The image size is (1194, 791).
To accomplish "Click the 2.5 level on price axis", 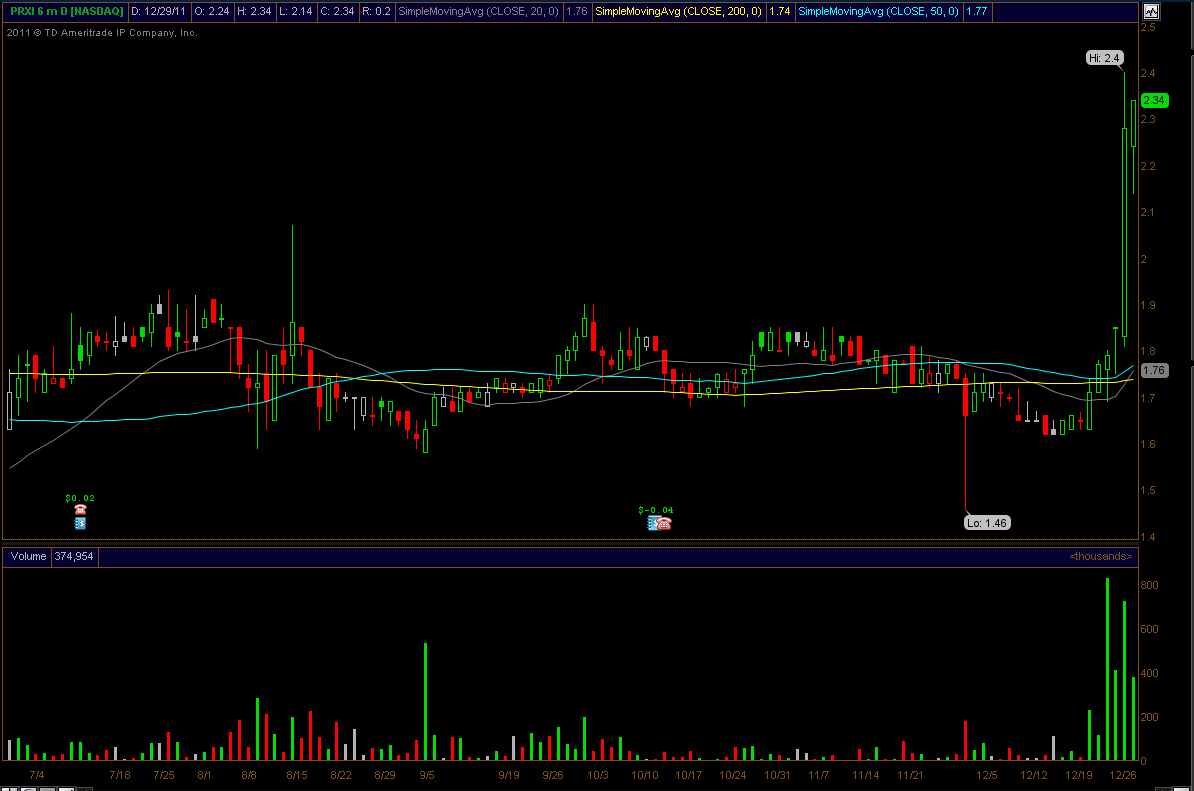I will point(1148,27).
